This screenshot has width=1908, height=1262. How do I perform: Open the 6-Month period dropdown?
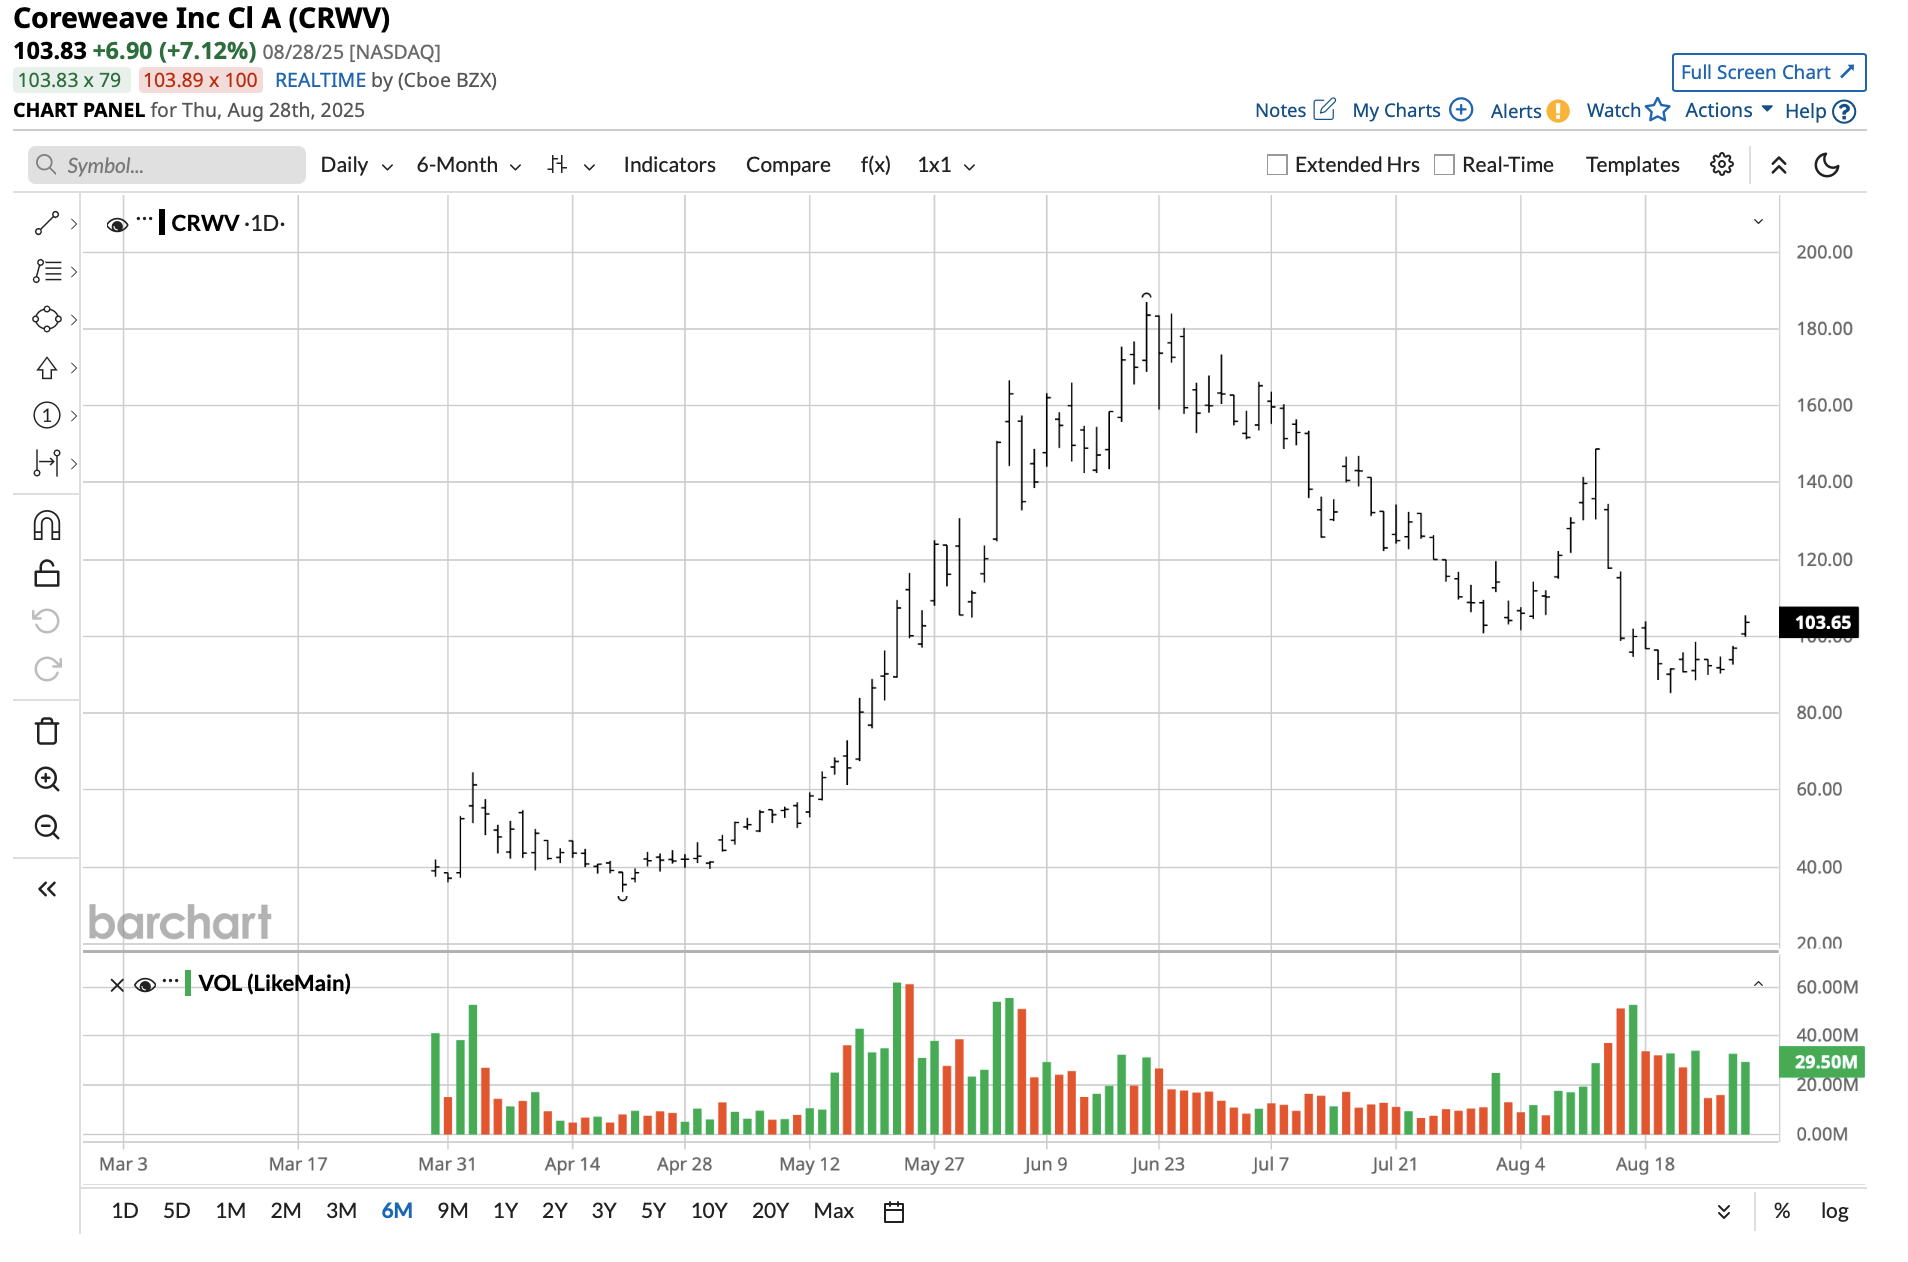[469, 165]
